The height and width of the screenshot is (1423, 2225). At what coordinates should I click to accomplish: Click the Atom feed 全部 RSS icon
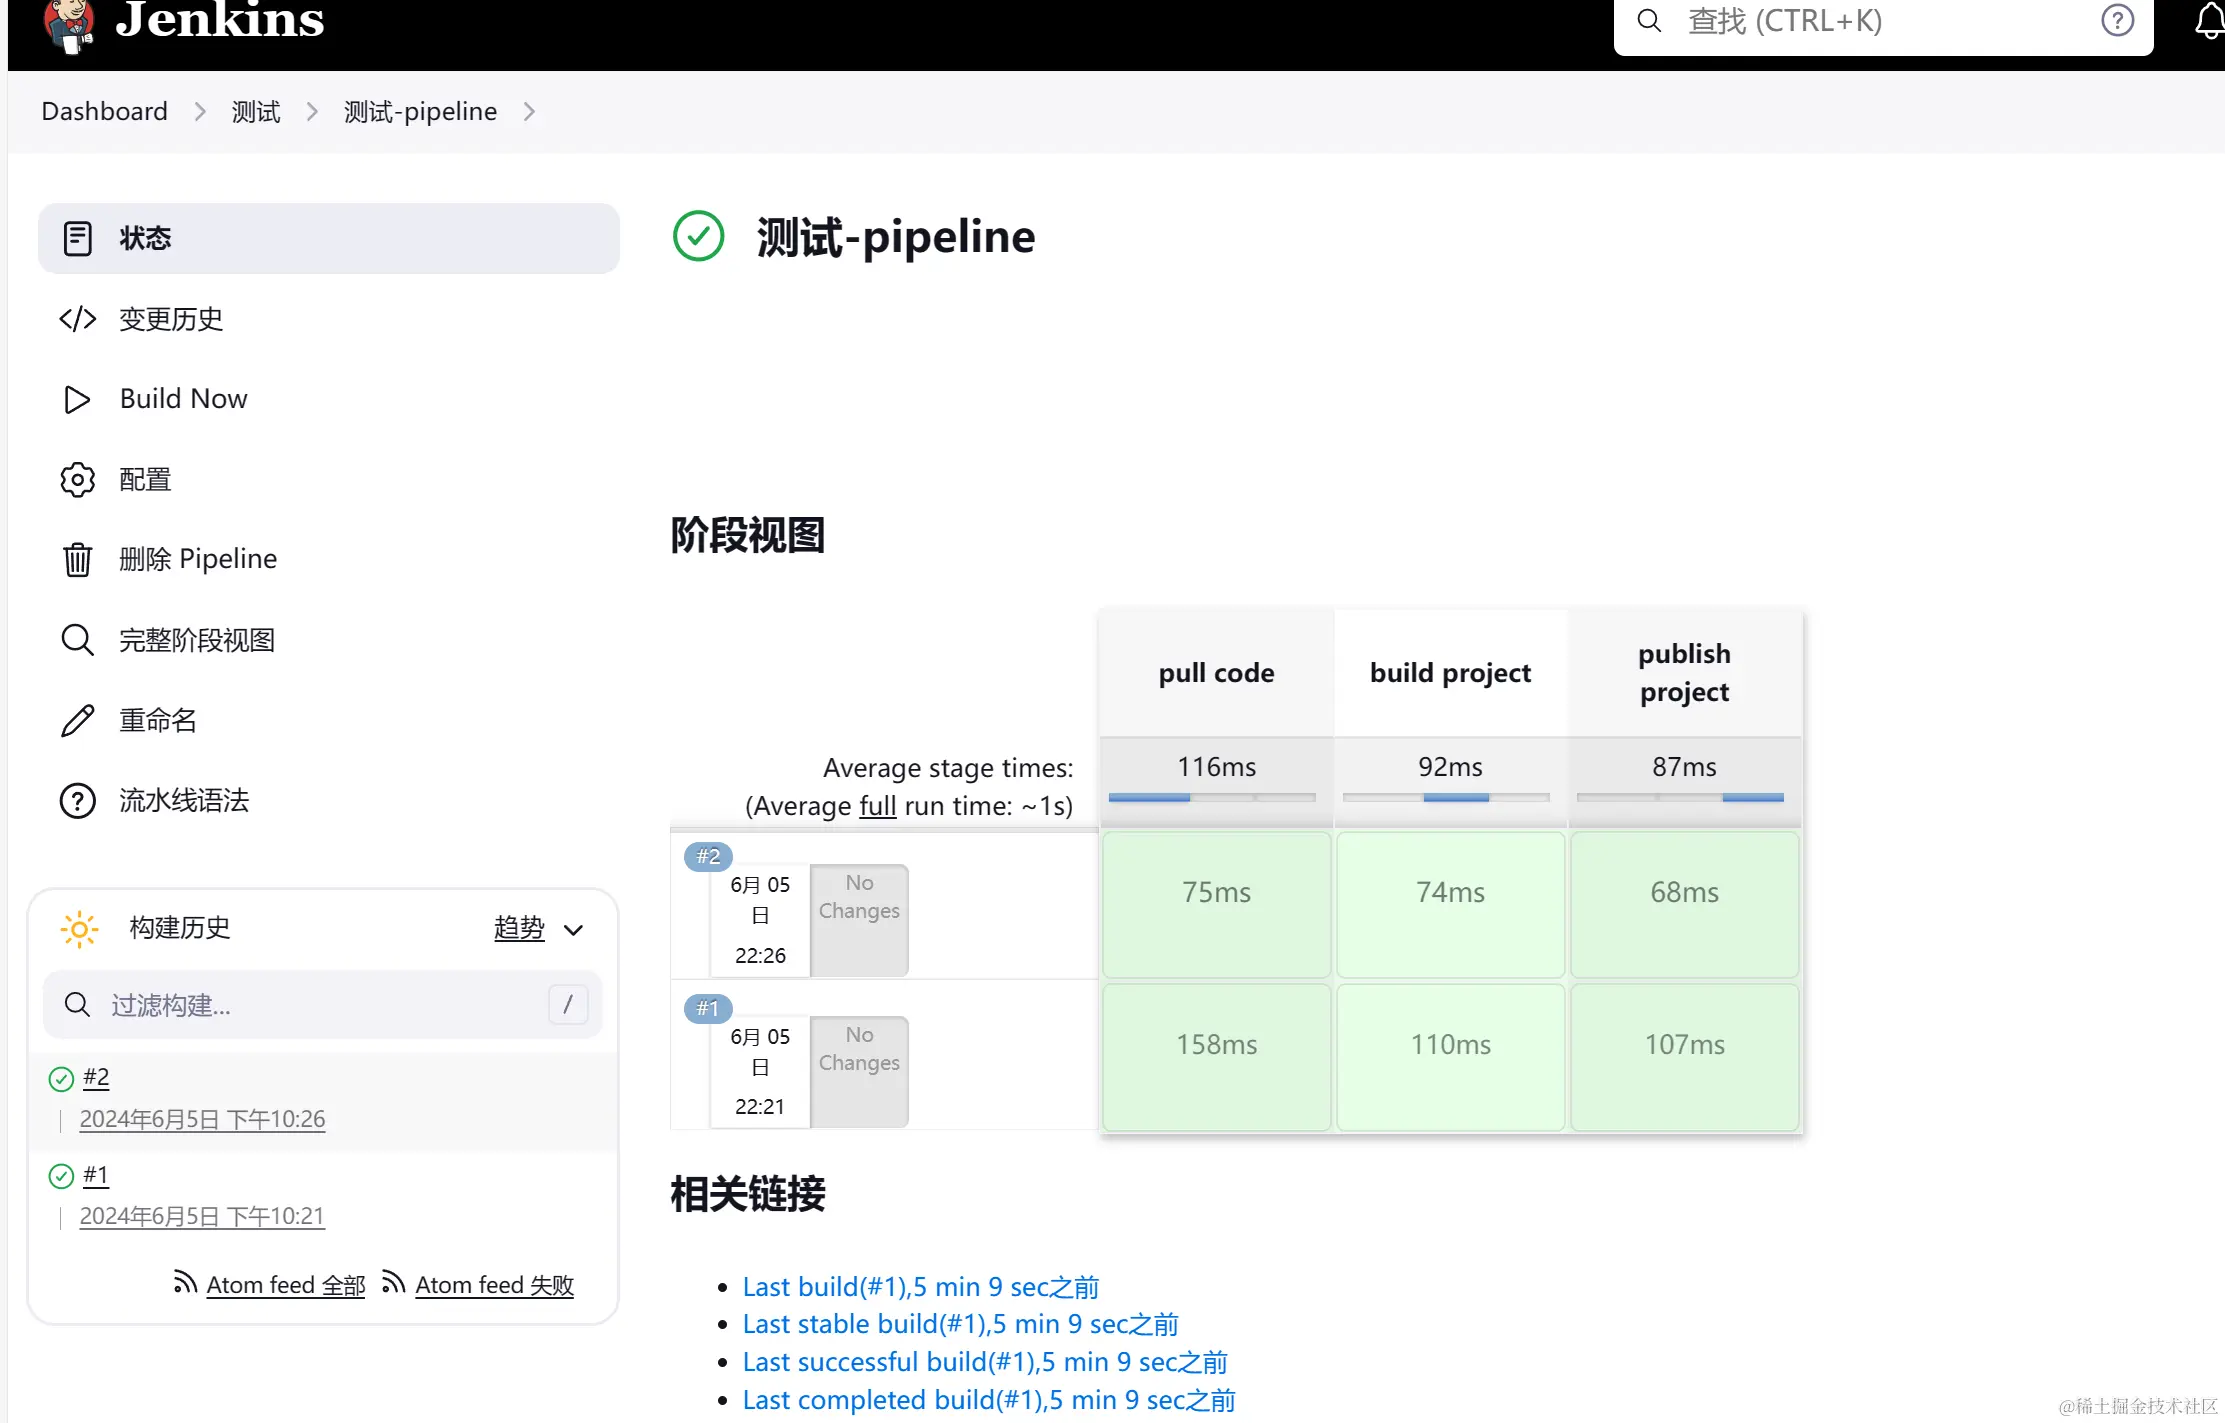tap(184, 1282)
